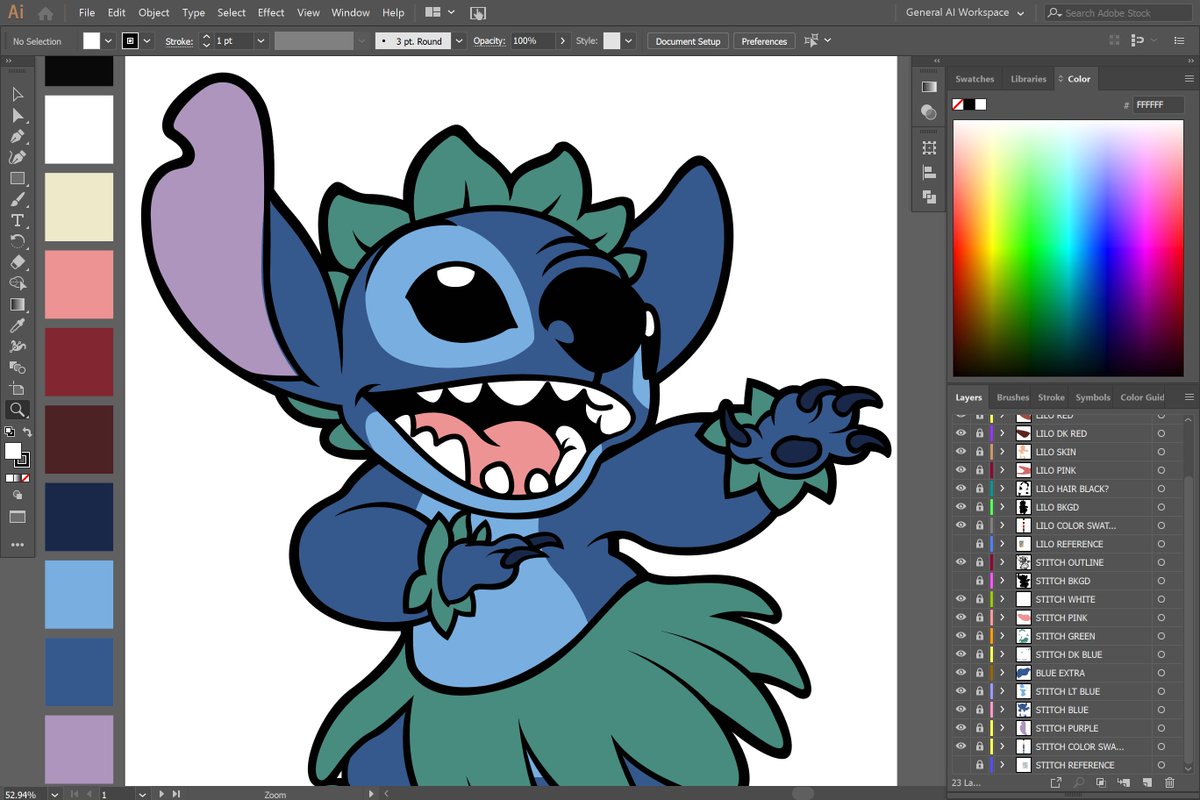Select the Gradient tool
This screenshot has height=800, width=1200.
coord(17,304)
